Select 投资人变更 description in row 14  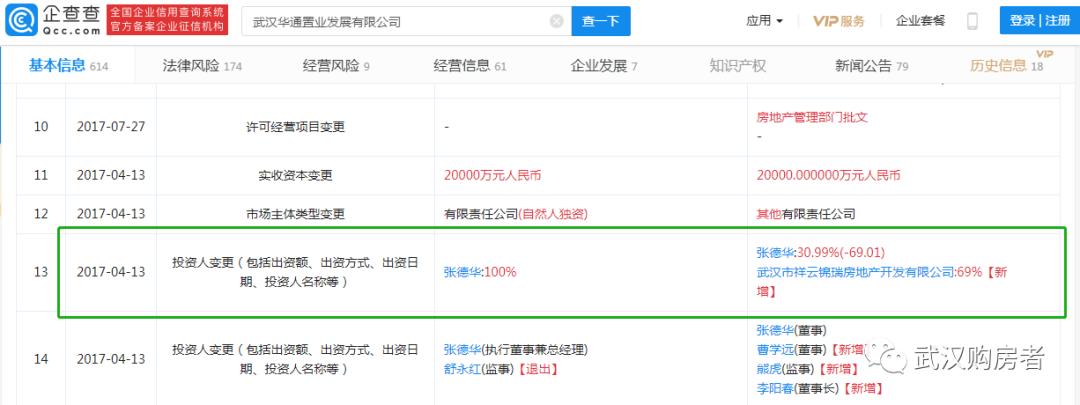pyautogui.click(x=295, y=359)
